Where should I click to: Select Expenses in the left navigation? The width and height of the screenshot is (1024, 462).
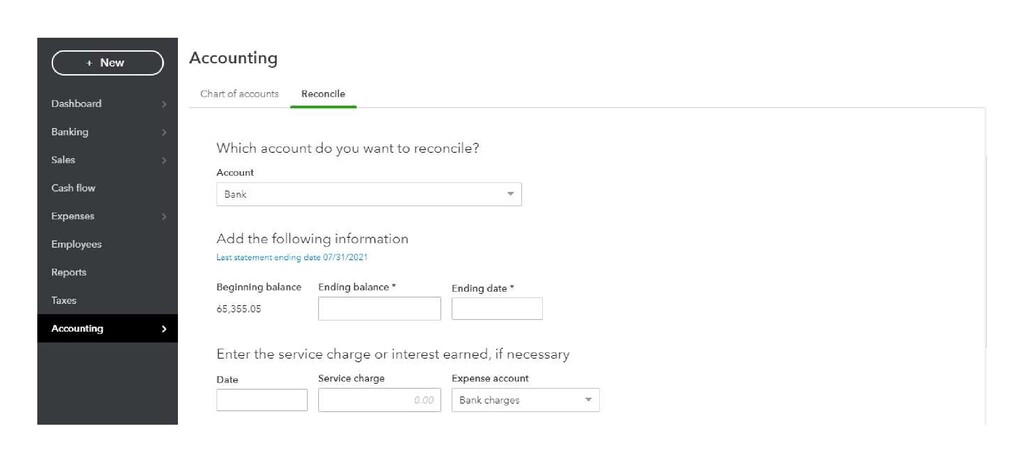(72, 216)
